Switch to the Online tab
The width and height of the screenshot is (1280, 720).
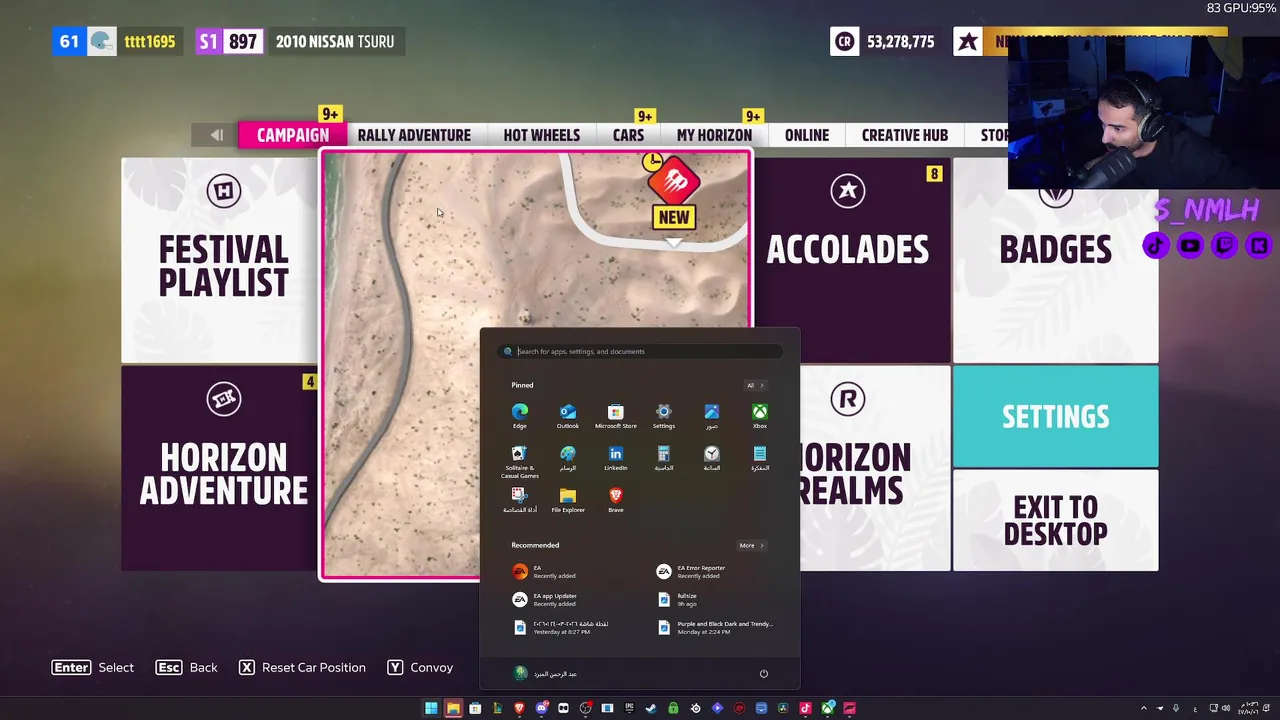tap(807, 135)
